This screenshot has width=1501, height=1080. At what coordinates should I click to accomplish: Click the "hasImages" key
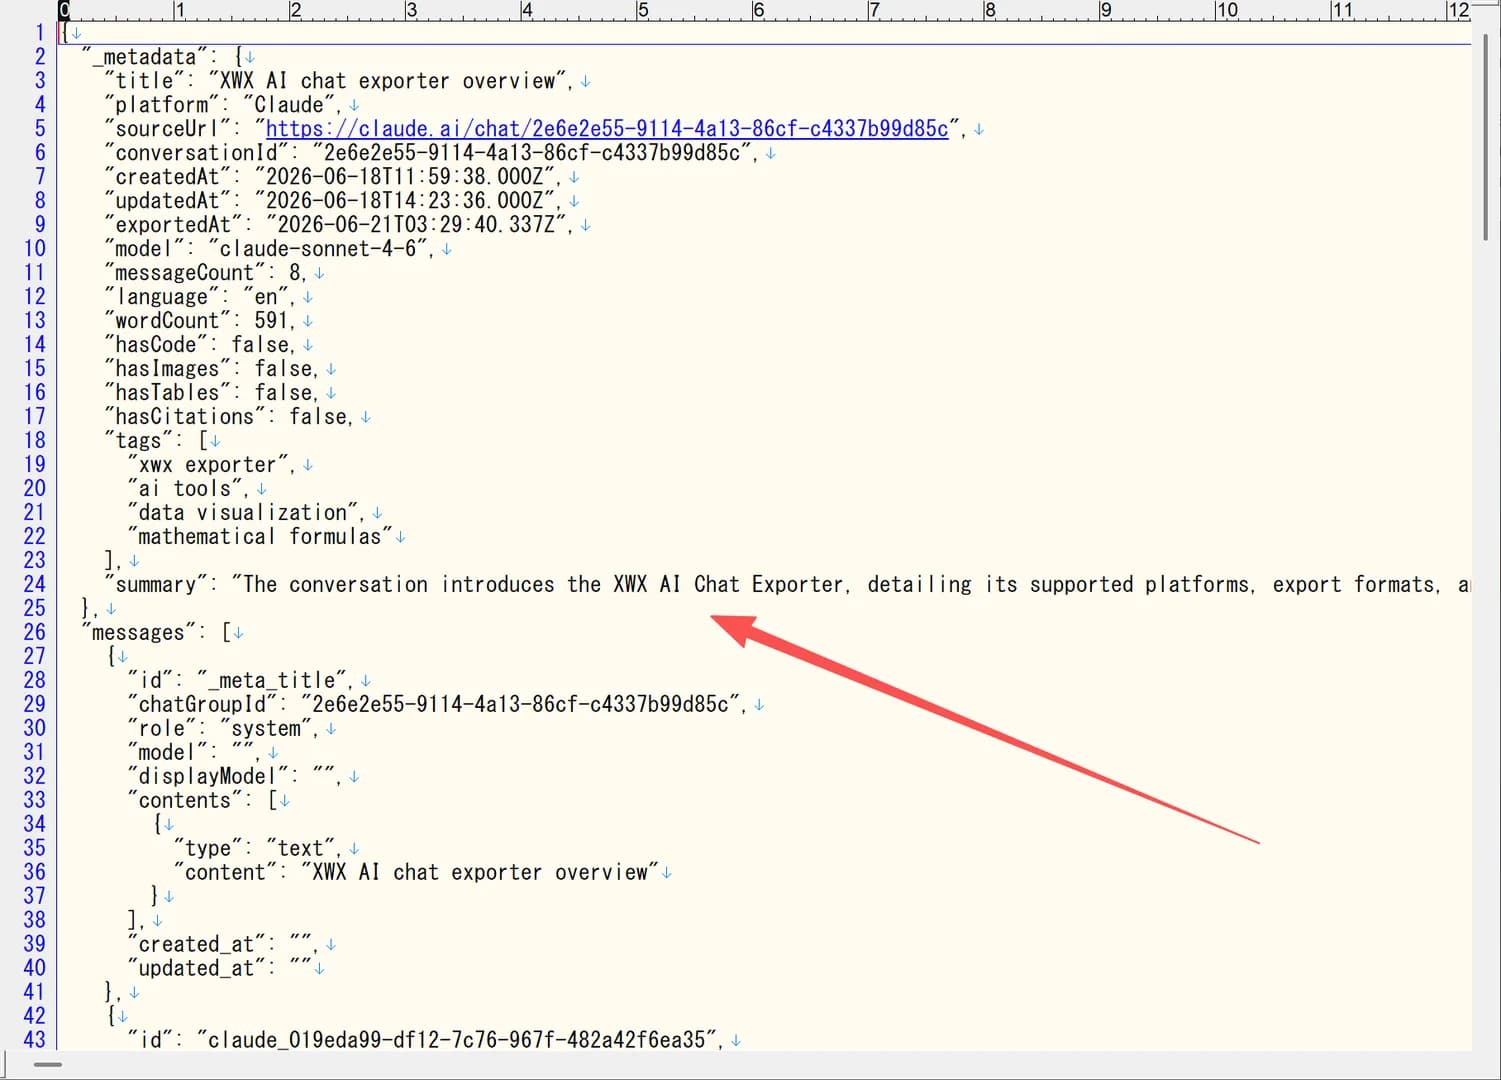tap(167, 369)
